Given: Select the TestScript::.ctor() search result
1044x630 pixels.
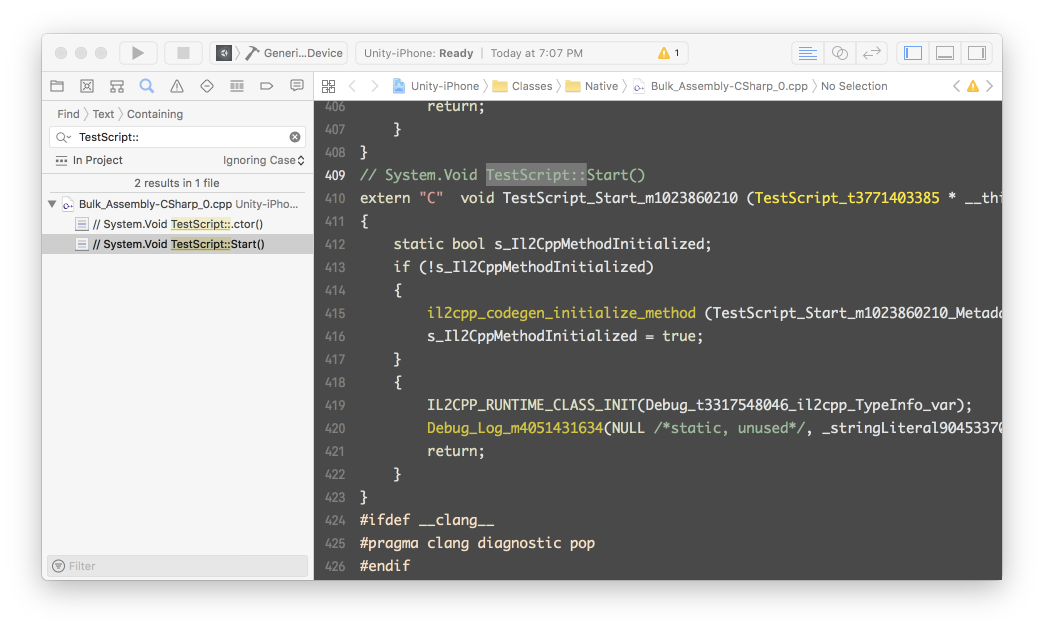Looking at the screenshot, I should 177,224.
